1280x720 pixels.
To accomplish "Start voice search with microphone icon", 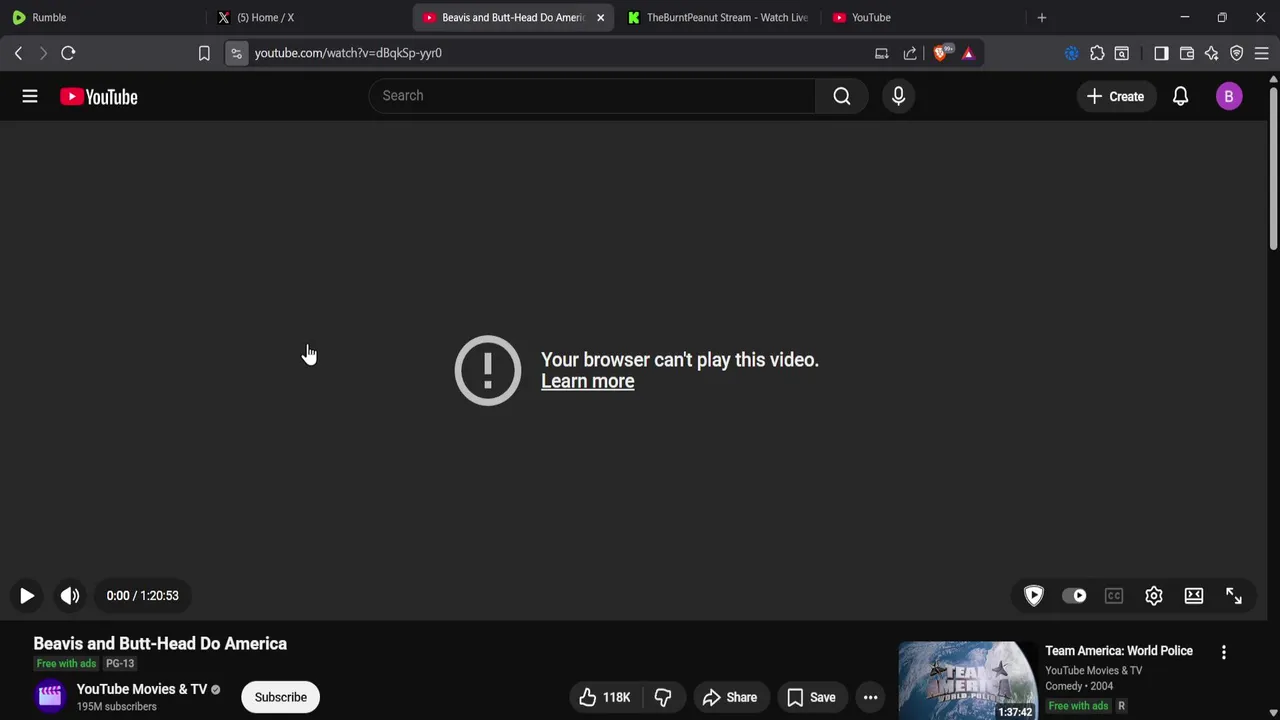I will tap(898, 96).
